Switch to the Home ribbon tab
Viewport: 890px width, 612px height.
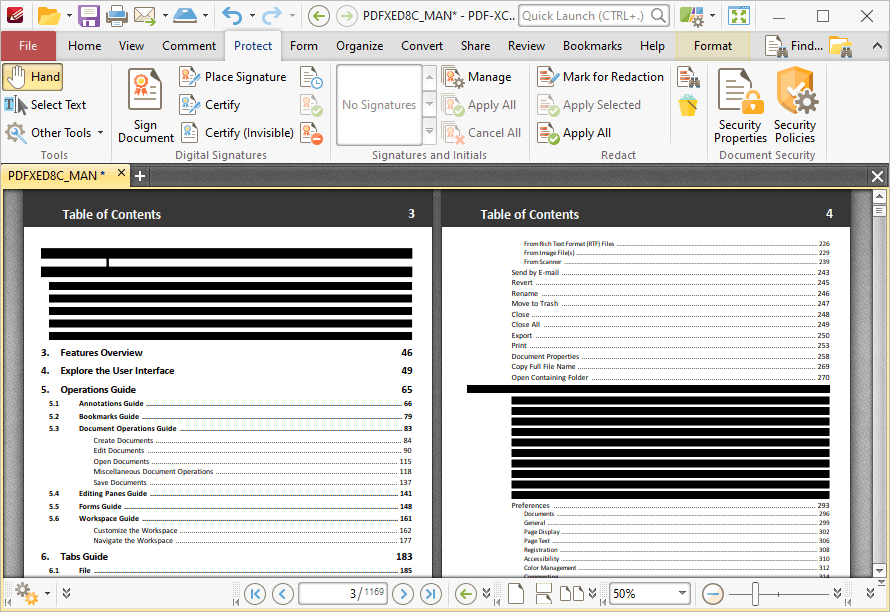(85, 46)
